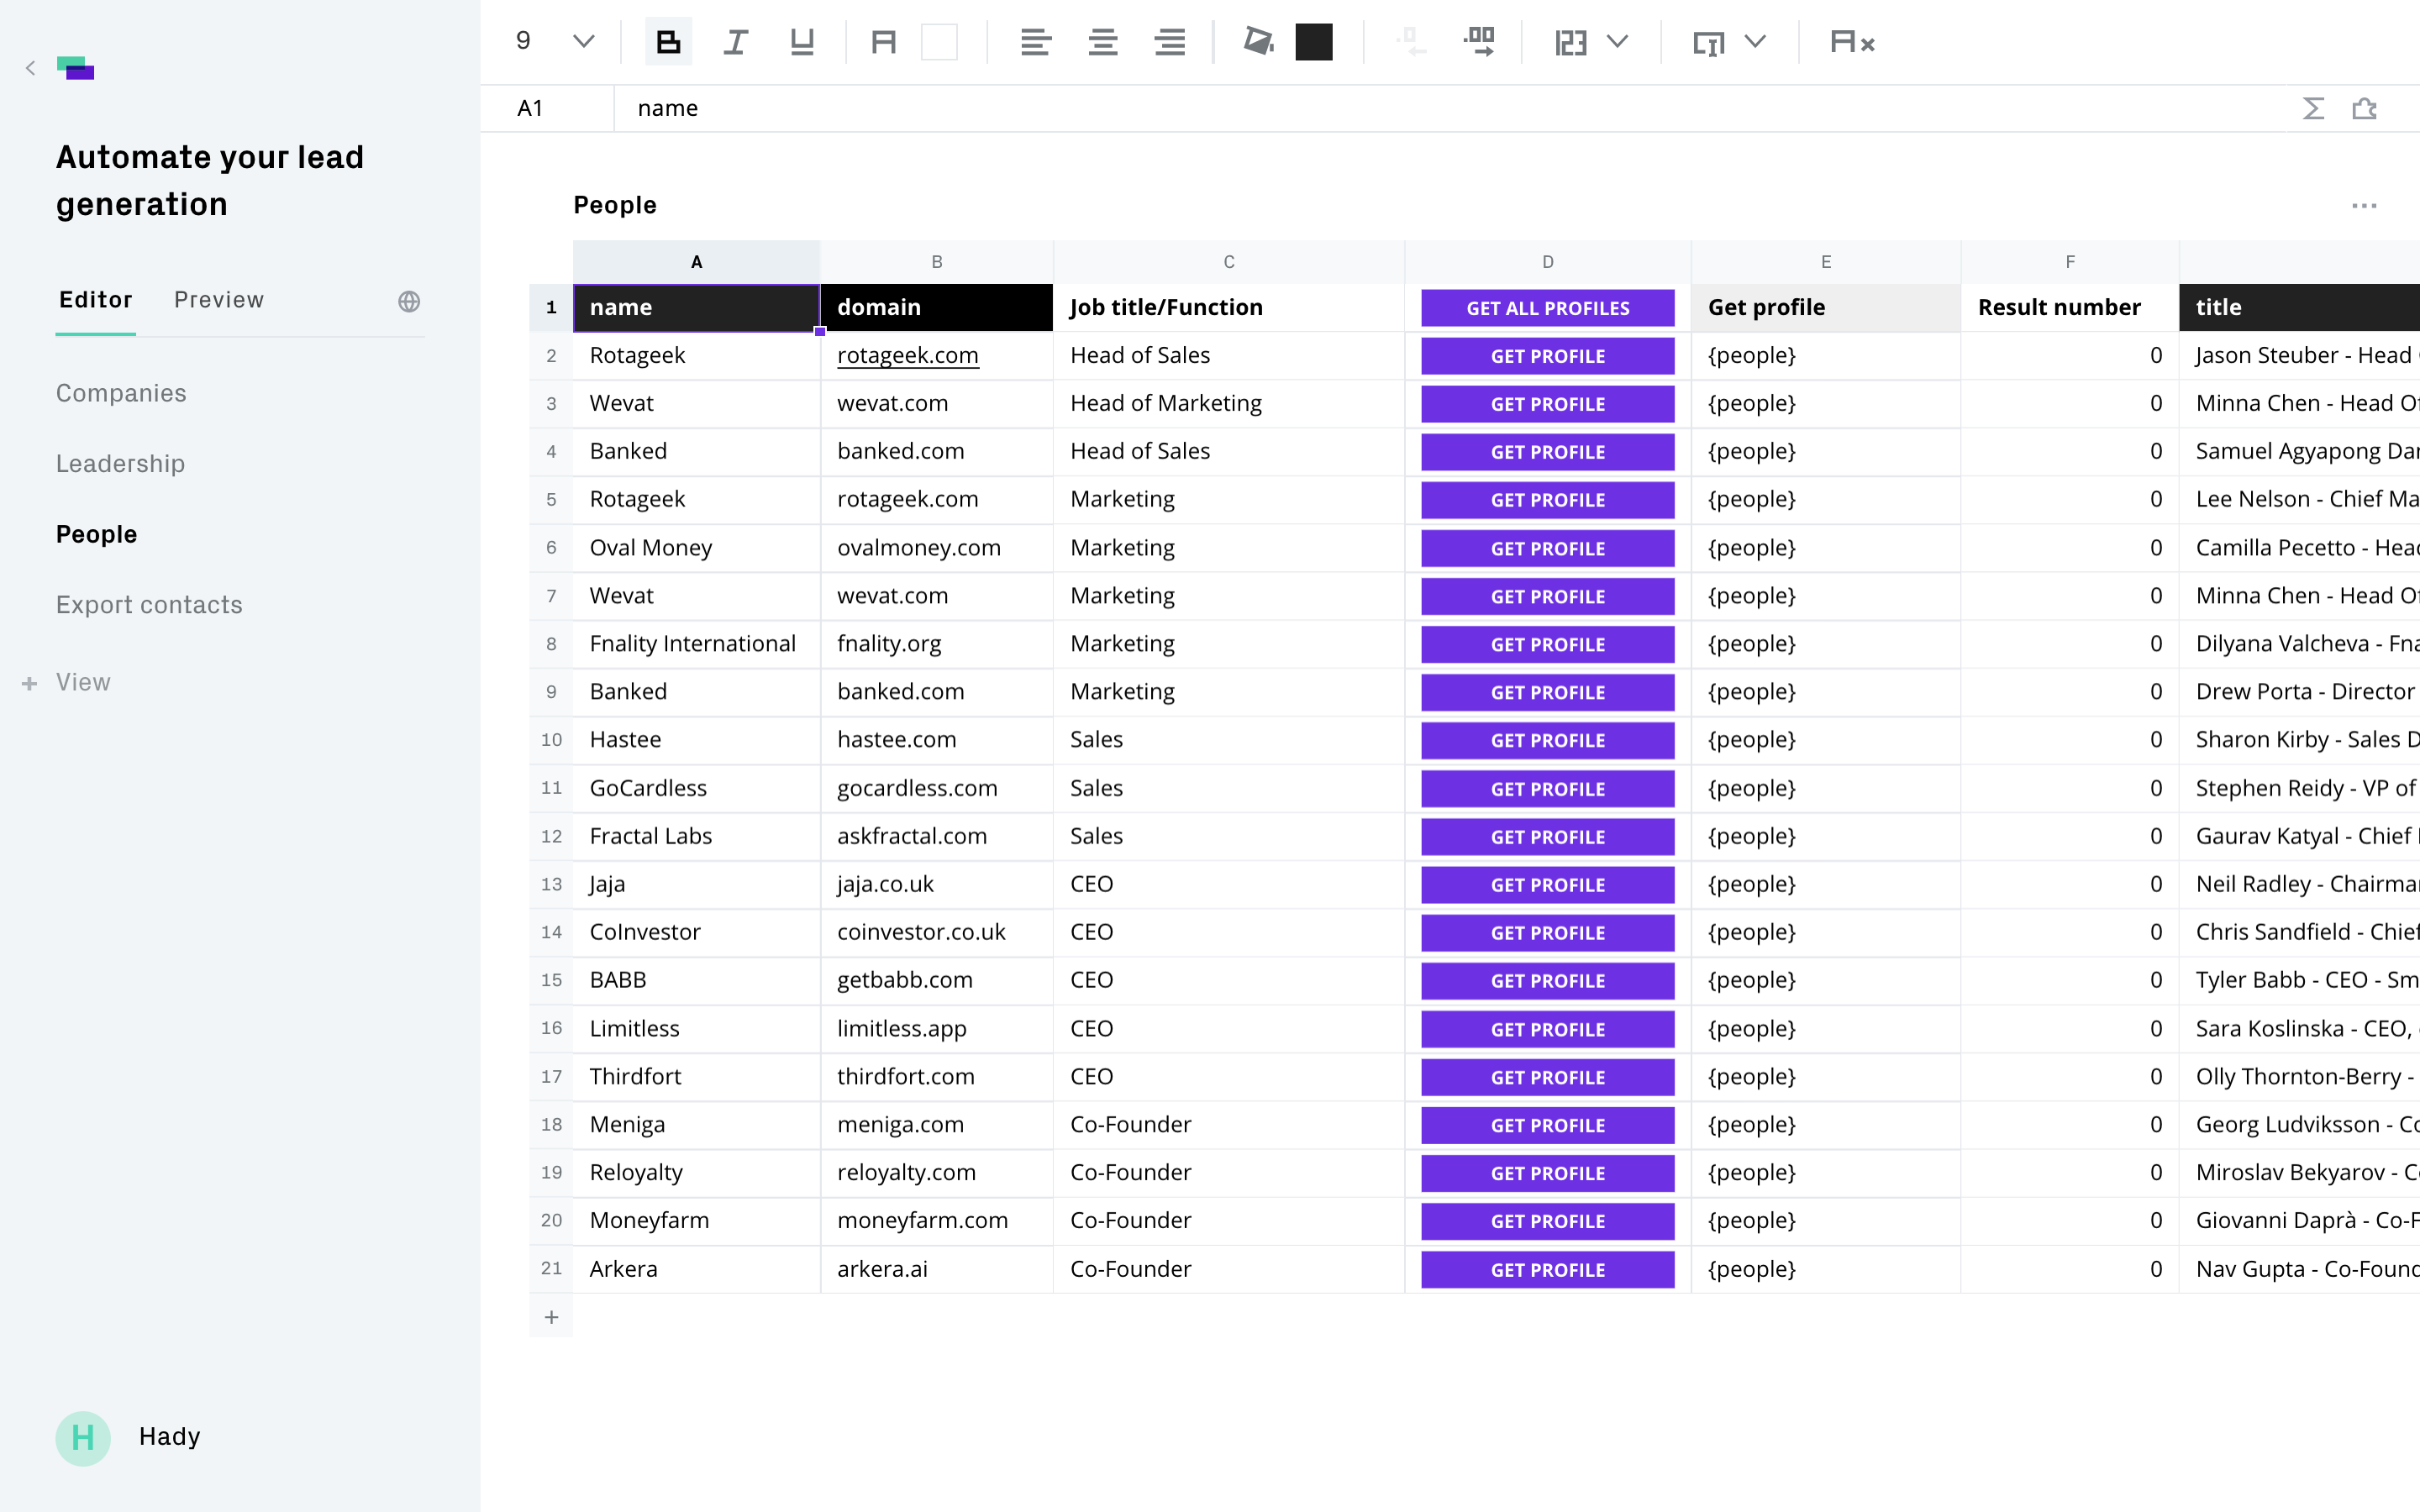
Task: Select row 10 header
Action: [x=551, y=740]
